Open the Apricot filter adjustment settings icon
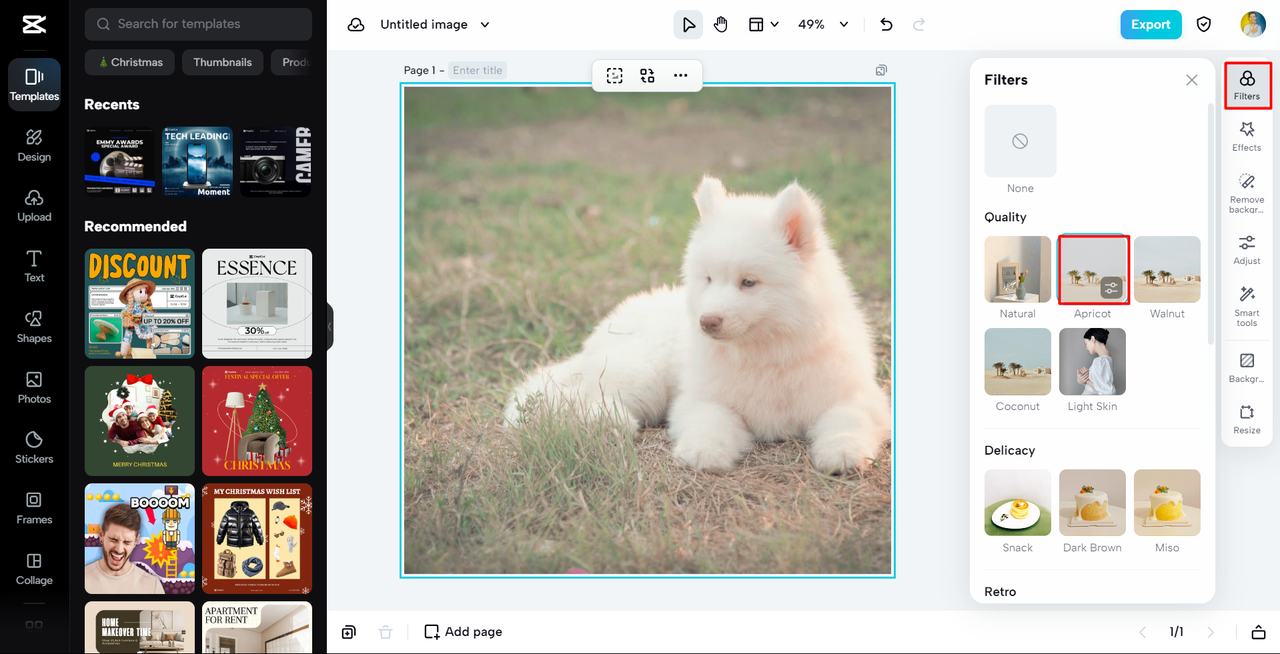Viewport: 1280px width, 654px height. (1112, 288)
